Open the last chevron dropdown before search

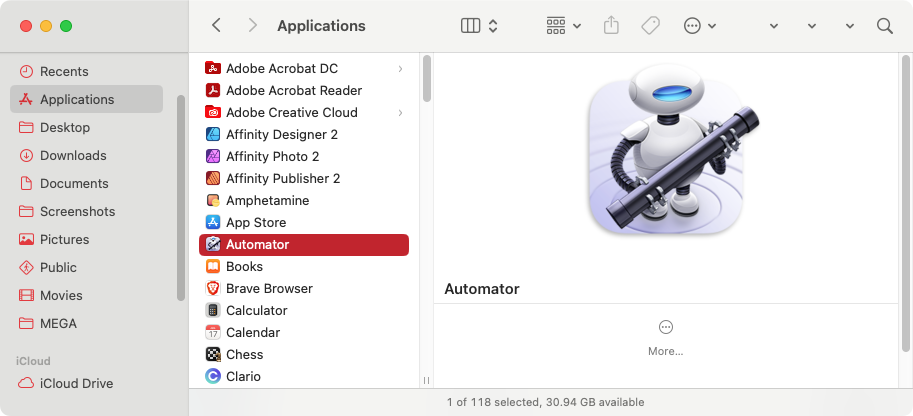tap(850, 26)
